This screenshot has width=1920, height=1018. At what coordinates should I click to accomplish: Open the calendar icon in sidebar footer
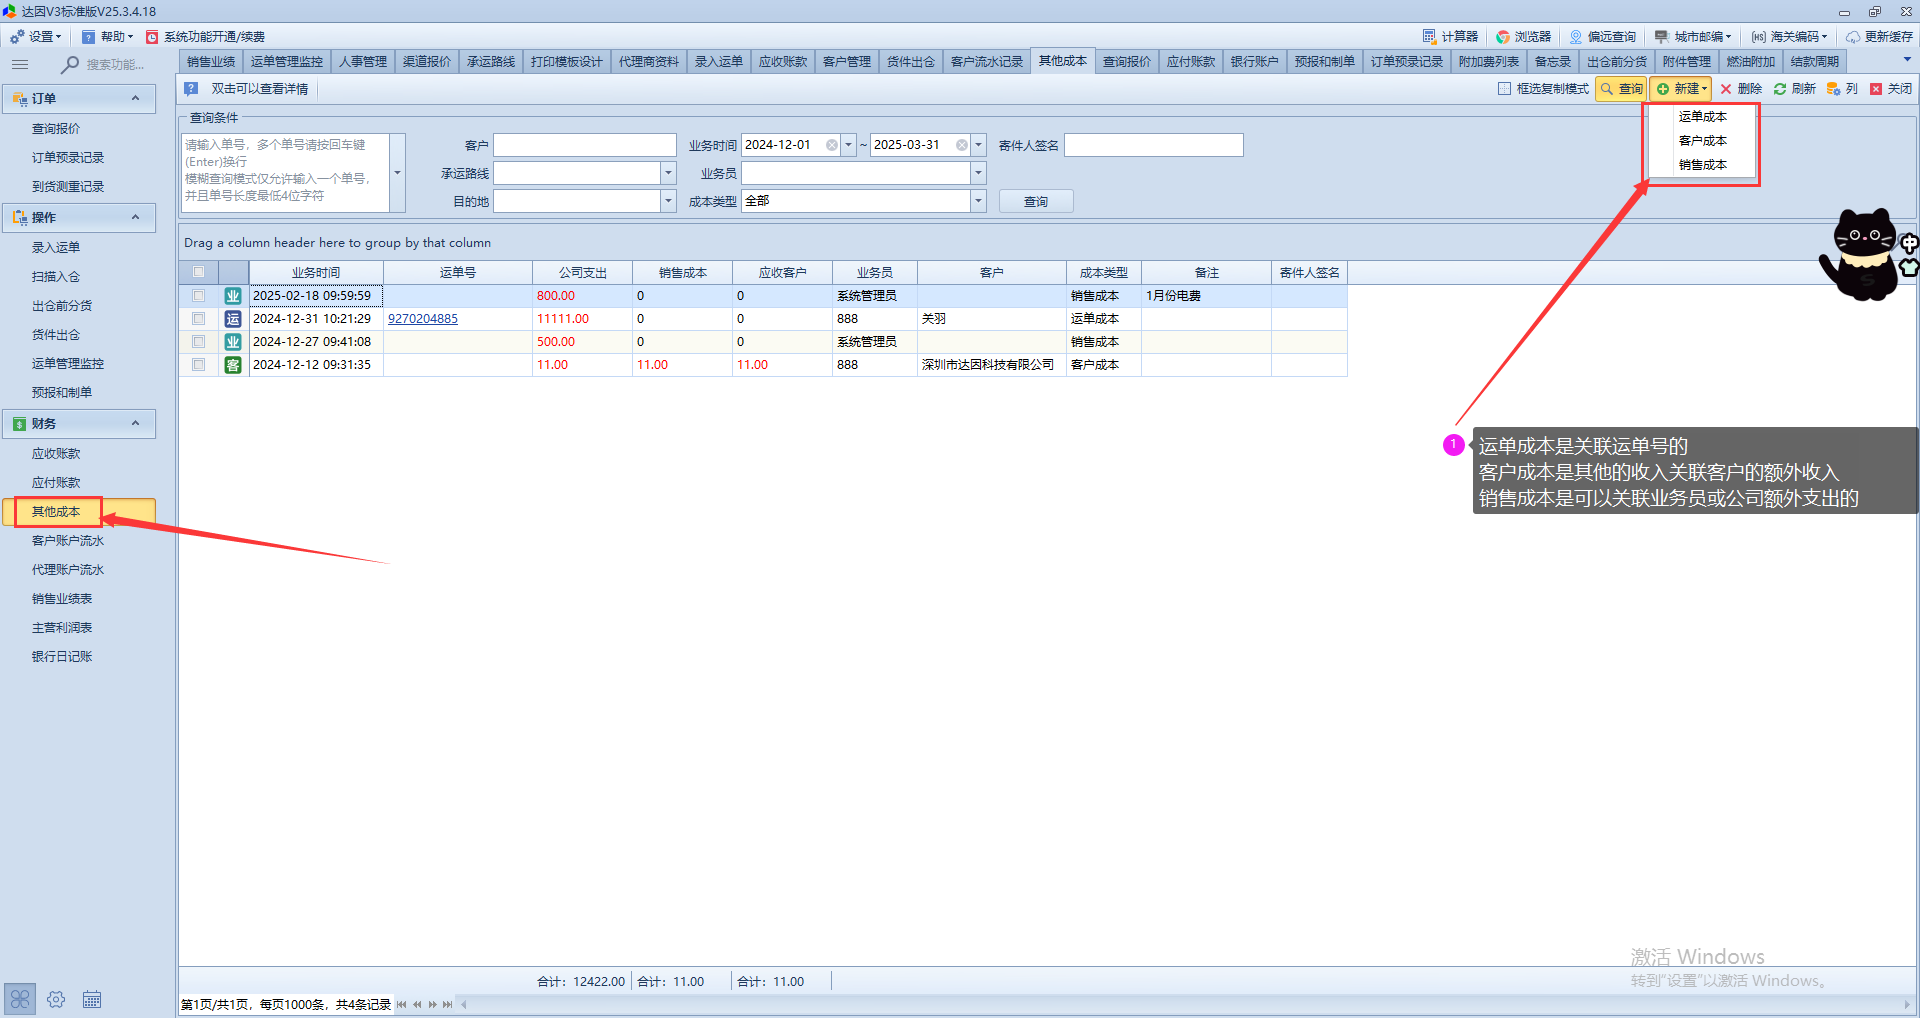pyautogui.click(x=92, y=999)
